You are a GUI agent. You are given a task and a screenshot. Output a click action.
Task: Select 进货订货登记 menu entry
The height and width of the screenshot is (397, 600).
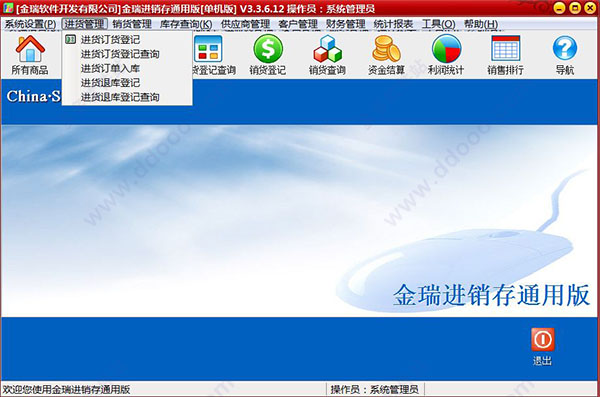[x=127, y=39]
